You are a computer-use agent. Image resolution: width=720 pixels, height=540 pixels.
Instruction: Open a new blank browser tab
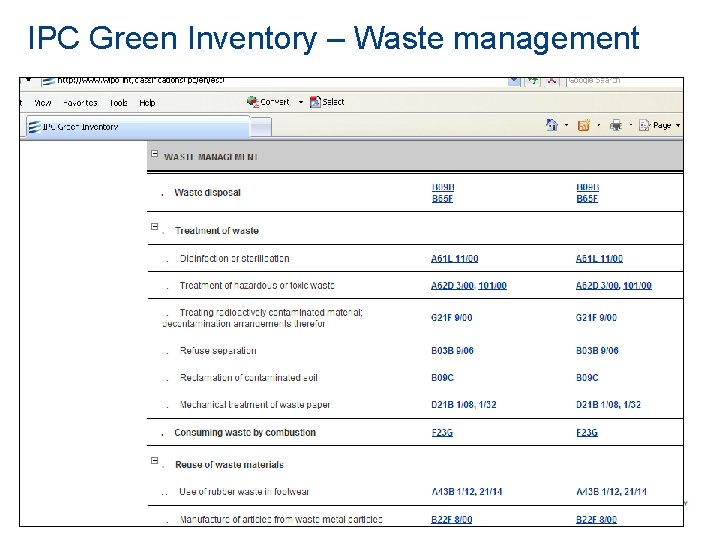coord(261,127)
